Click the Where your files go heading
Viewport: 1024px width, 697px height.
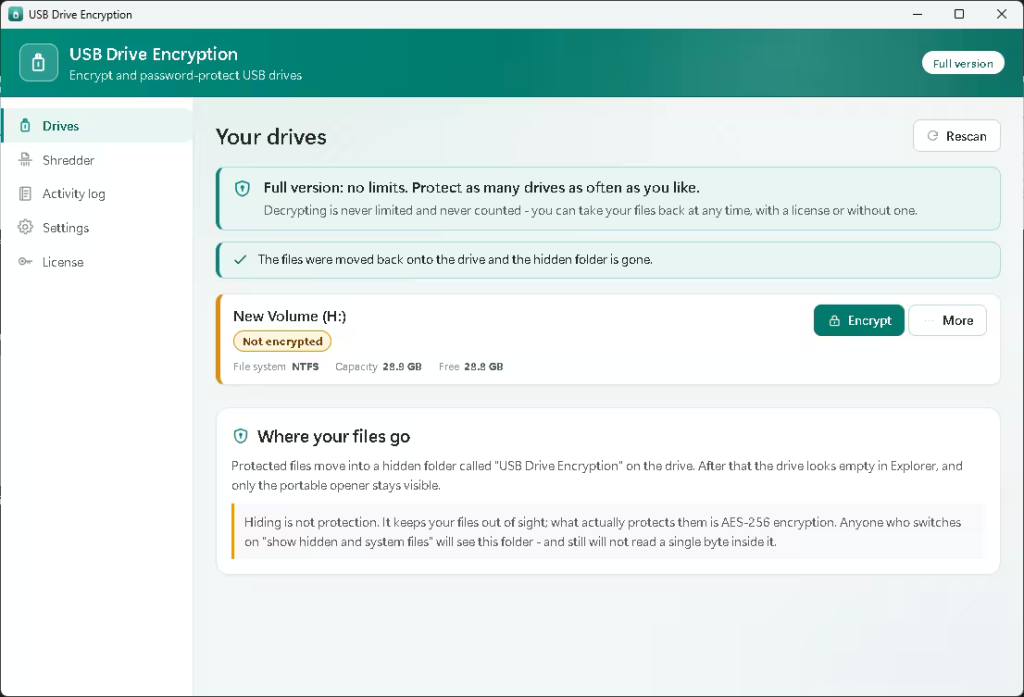(x=334, y=436)
